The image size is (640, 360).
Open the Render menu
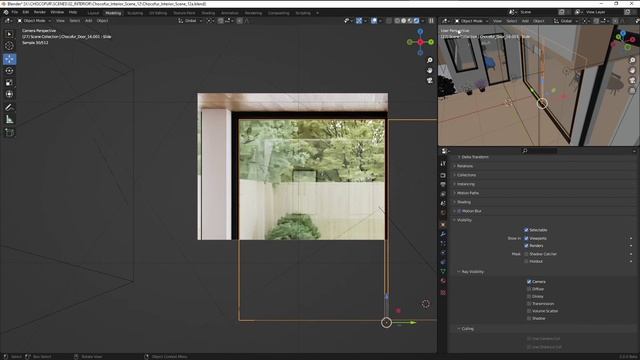click(40, 12)
